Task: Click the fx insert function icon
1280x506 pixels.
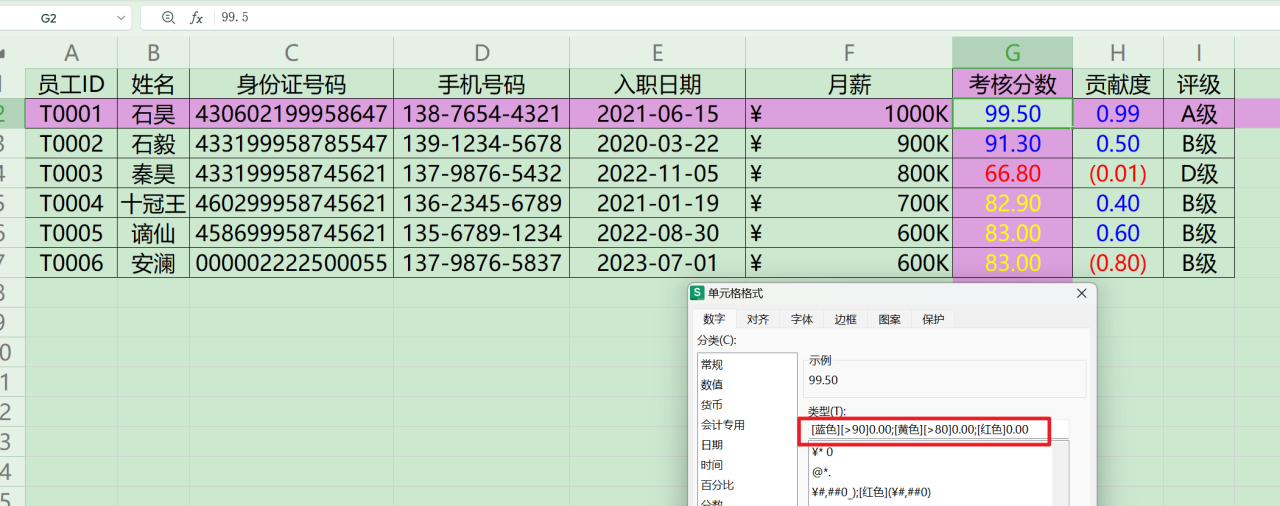Action: click(x=197, y=18)
